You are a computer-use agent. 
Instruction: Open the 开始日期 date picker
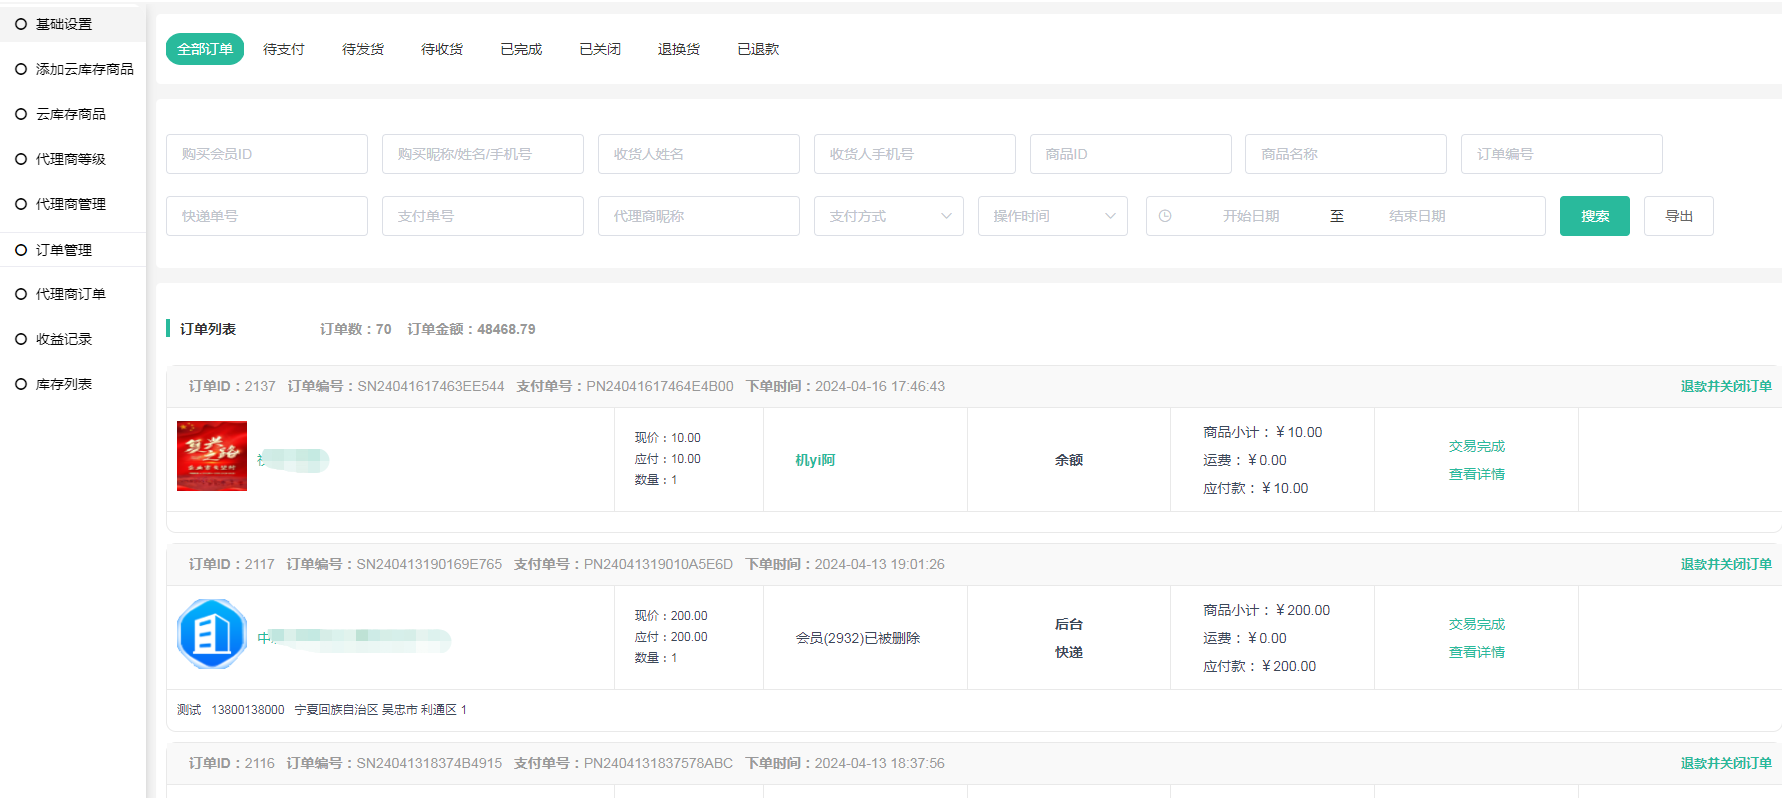(x=1250, y=216)
